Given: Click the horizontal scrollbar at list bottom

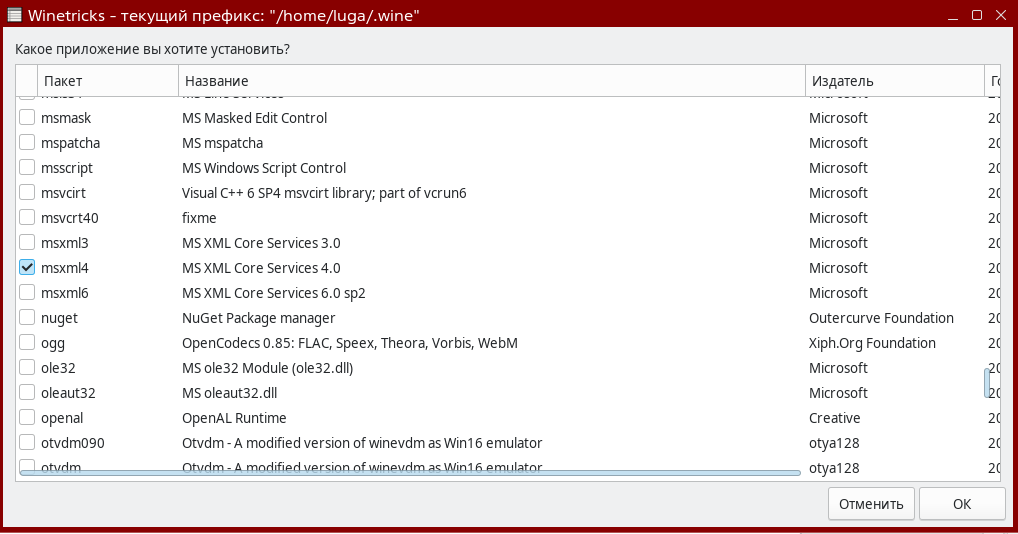Looking at the screenshot, I should (x=410, y=473).
